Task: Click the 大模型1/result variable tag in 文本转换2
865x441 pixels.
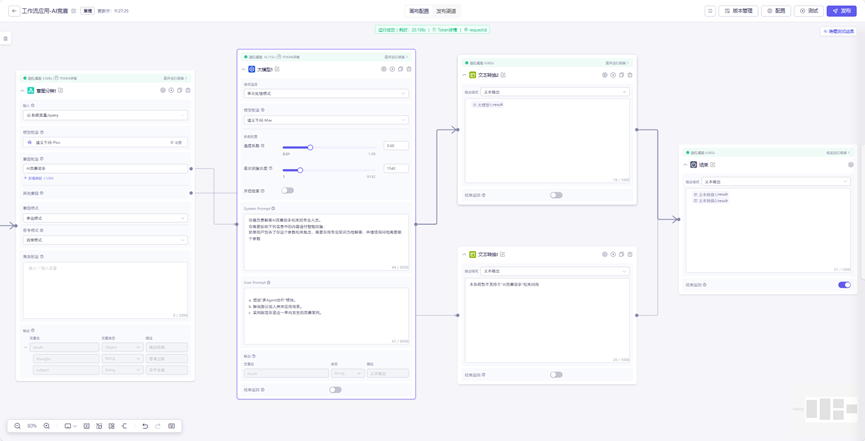Action: pos(488,104)
